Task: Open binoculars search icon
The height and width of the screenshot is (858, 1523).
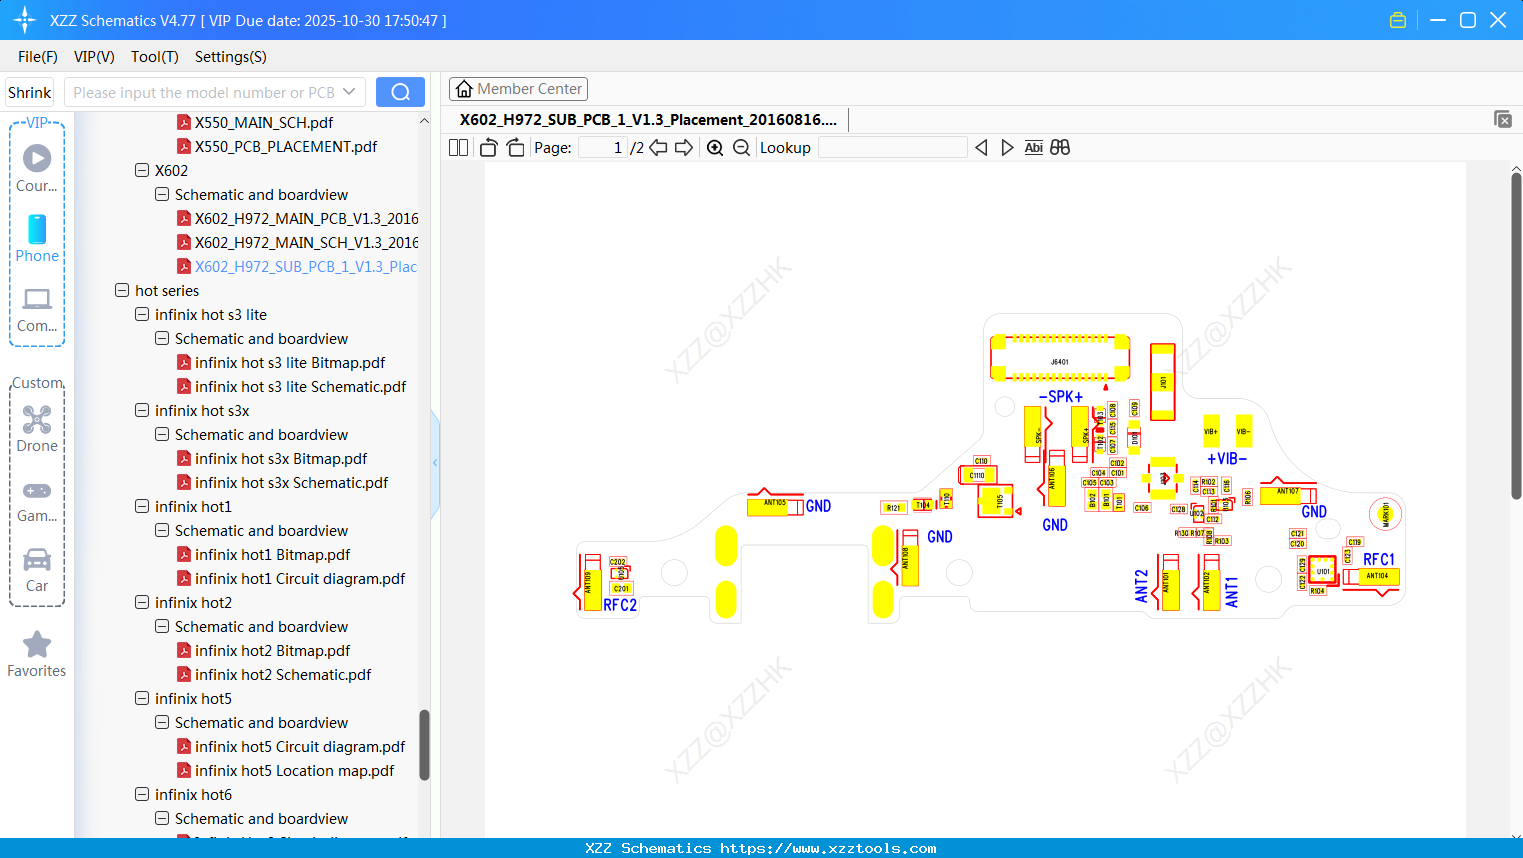Action: pyautogui.click(x=1060, y=148)
